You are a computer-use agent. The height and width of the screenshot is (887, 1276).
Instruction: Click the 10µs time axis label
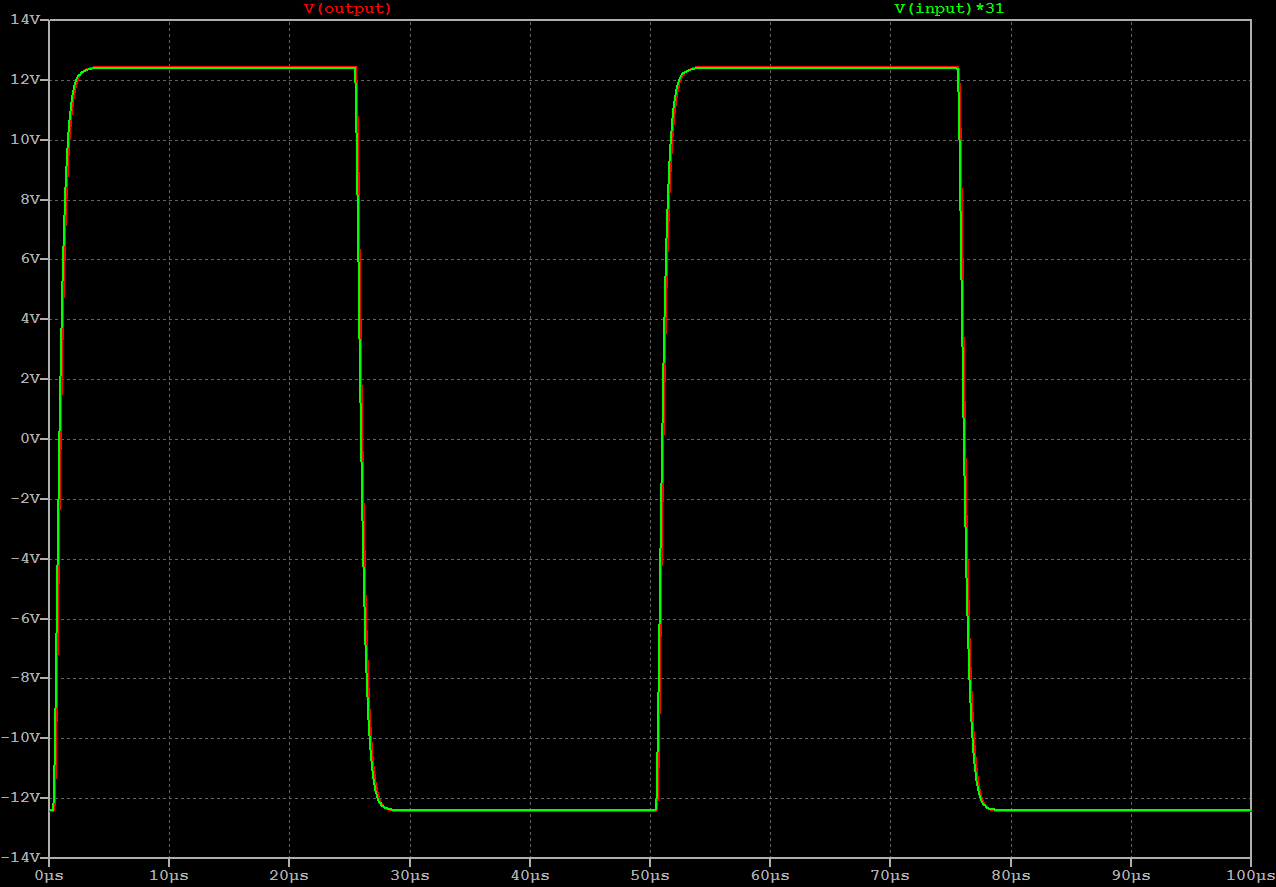(169, 875)
